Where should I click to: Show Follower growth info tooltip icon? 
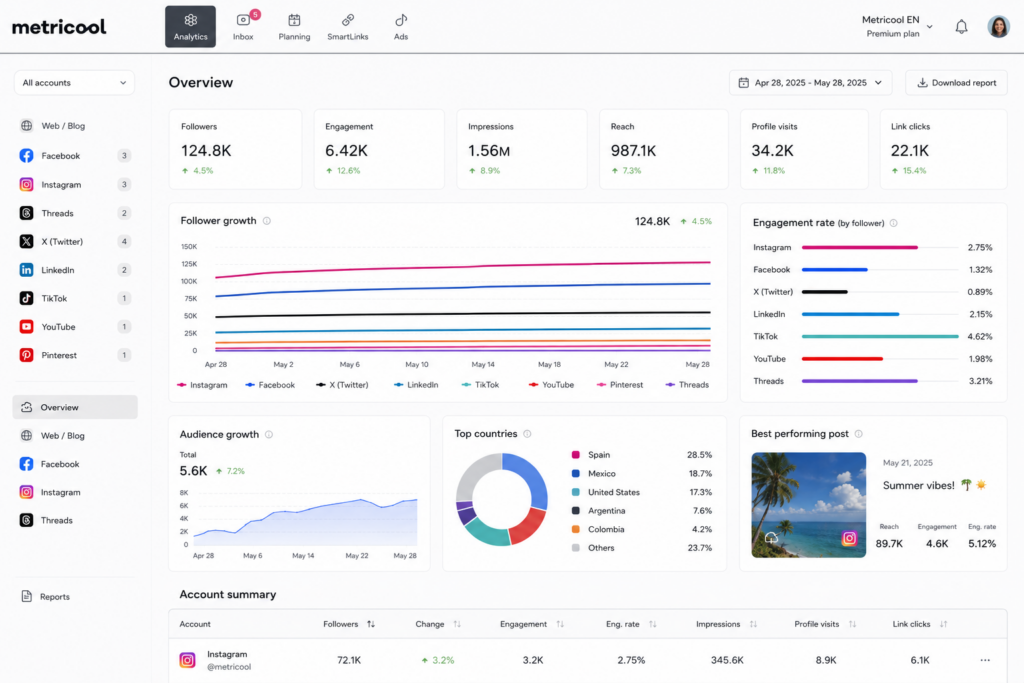point(266,221)
